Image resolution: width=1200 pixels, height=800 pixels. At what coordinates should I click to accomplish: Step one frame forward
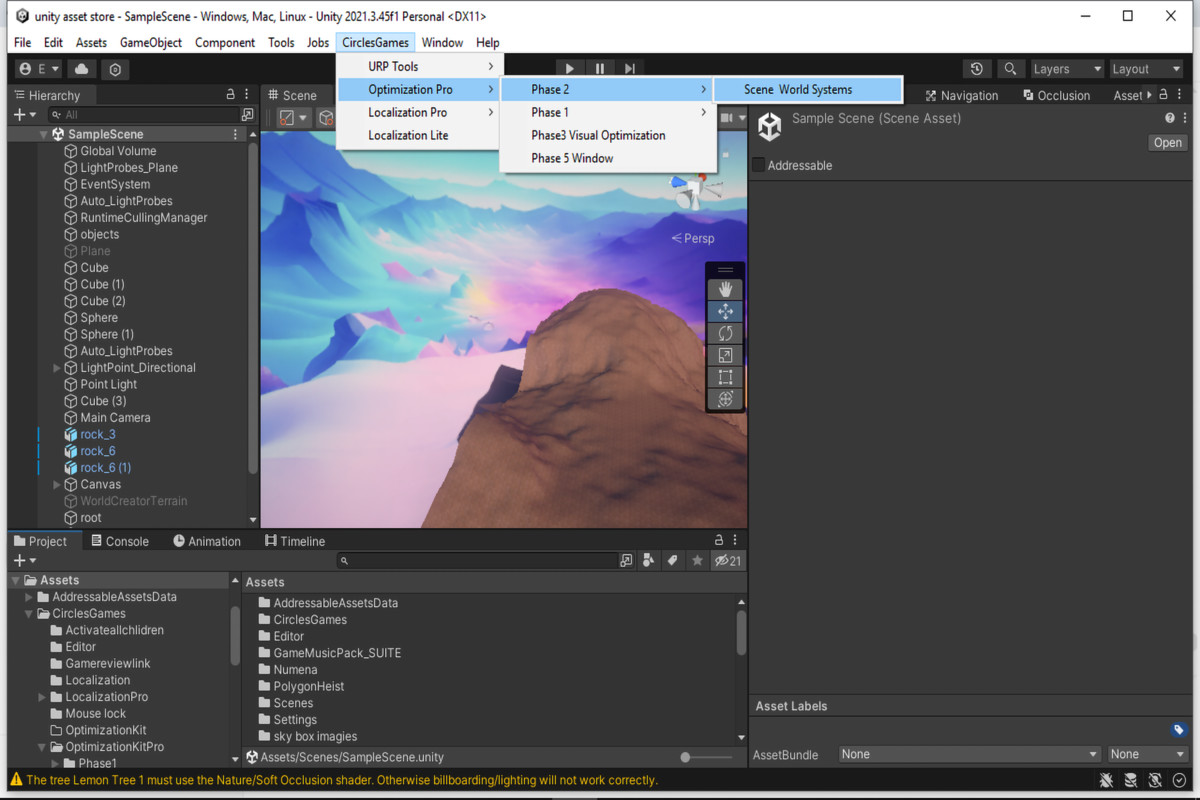(x=629, y=69)
